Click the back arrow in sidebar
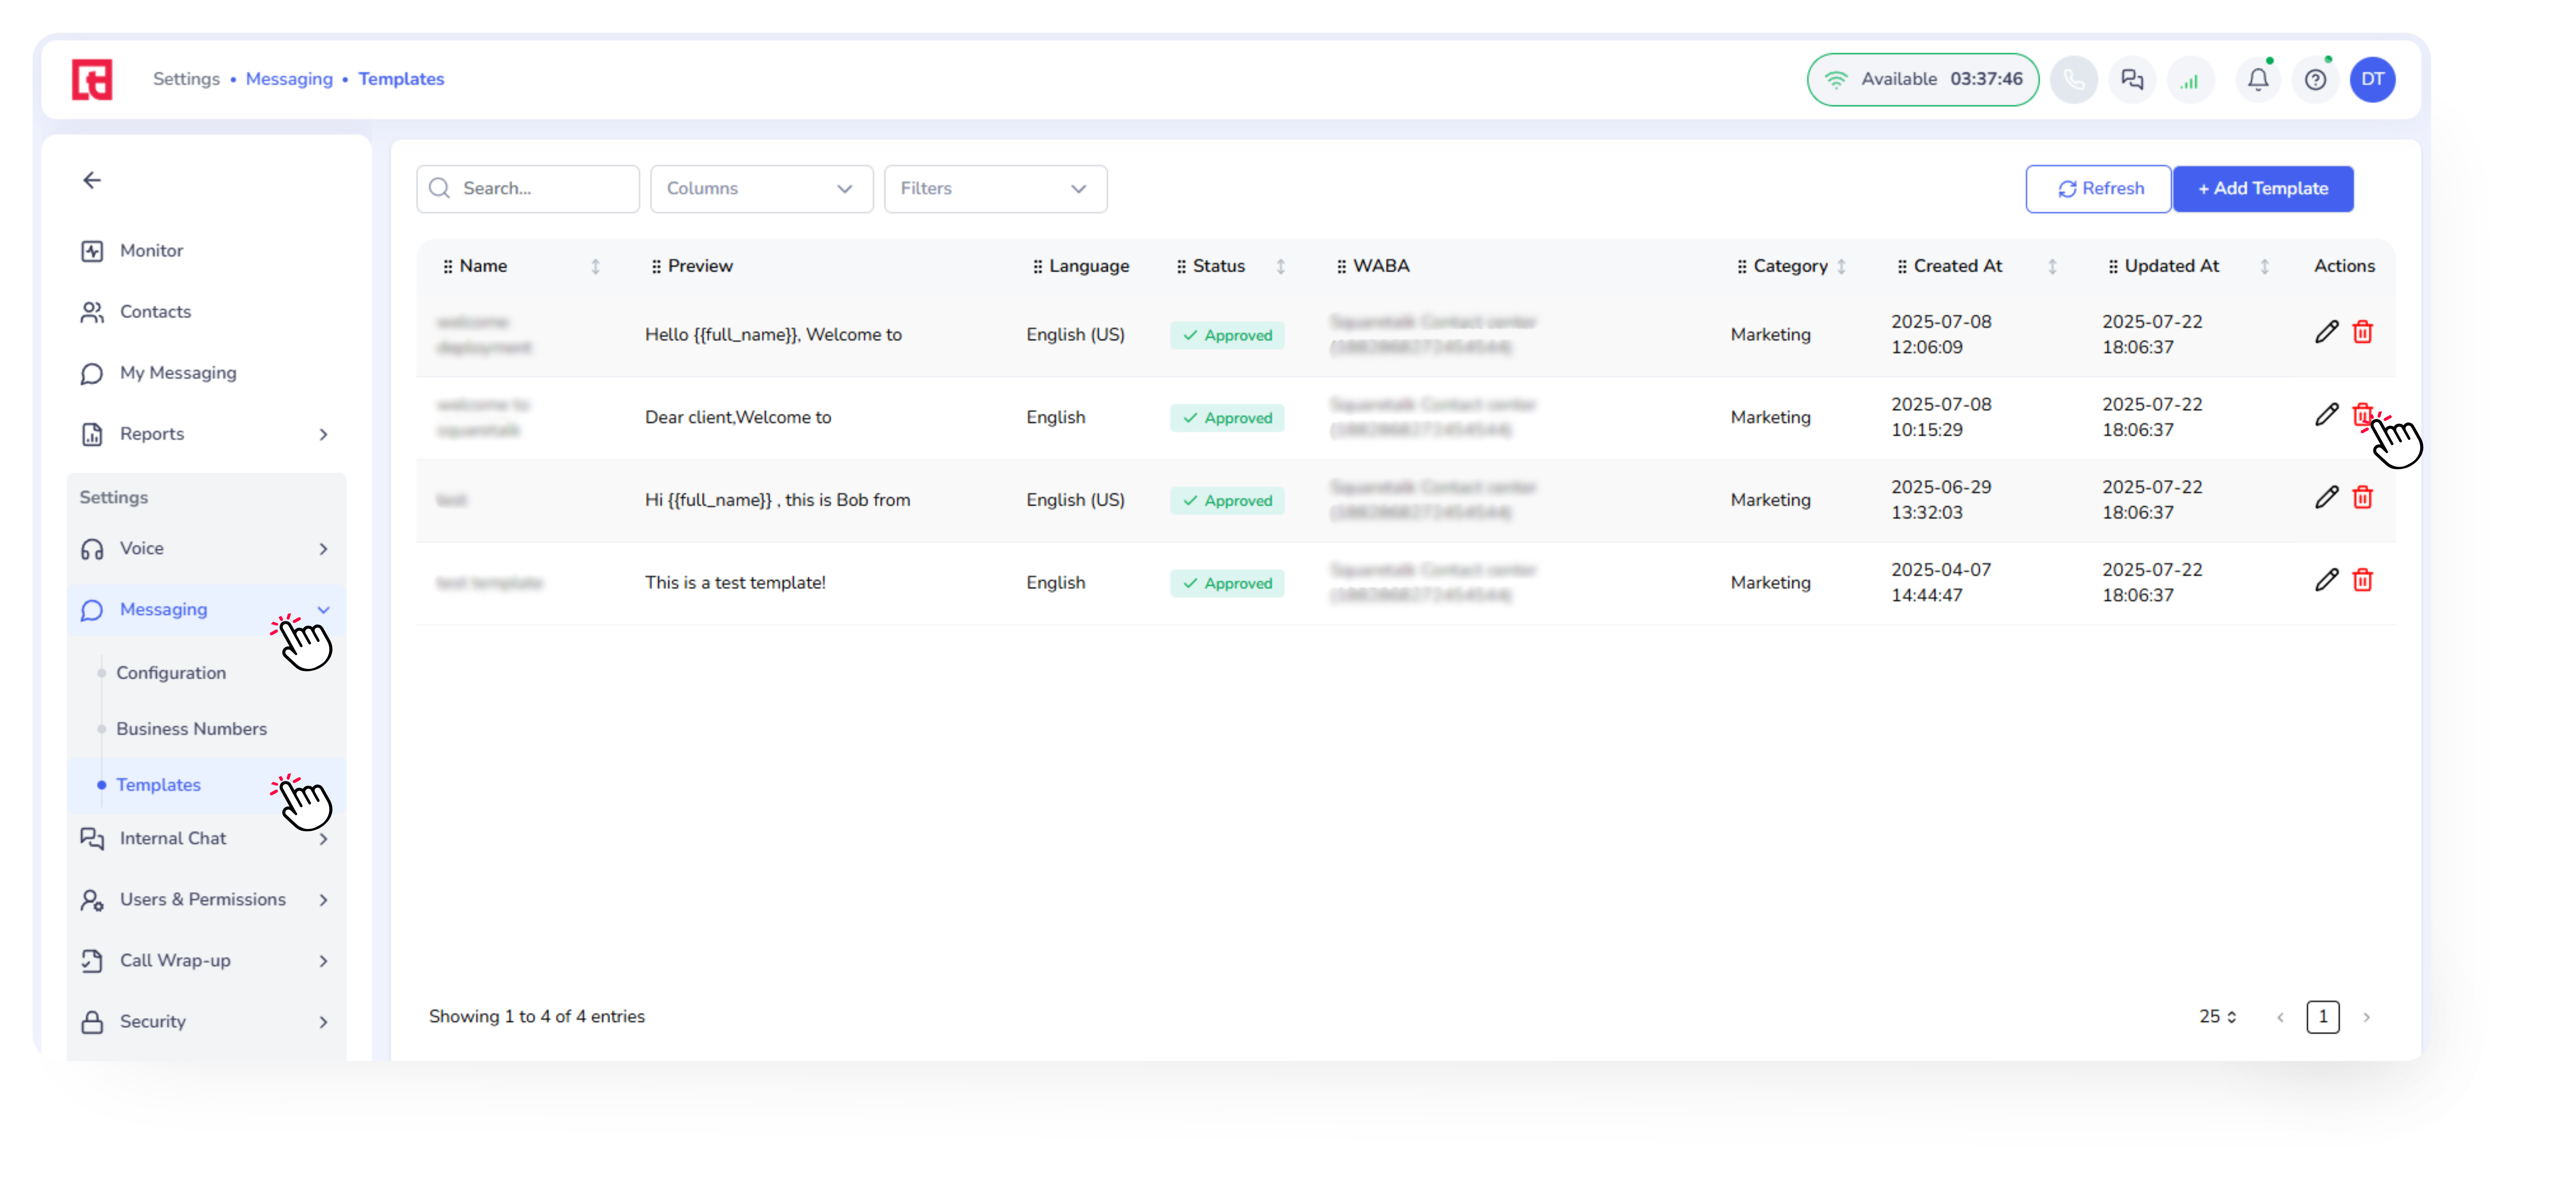Image resolution: width=2576 pixels, height=1179 pixels. pos(92,180)
